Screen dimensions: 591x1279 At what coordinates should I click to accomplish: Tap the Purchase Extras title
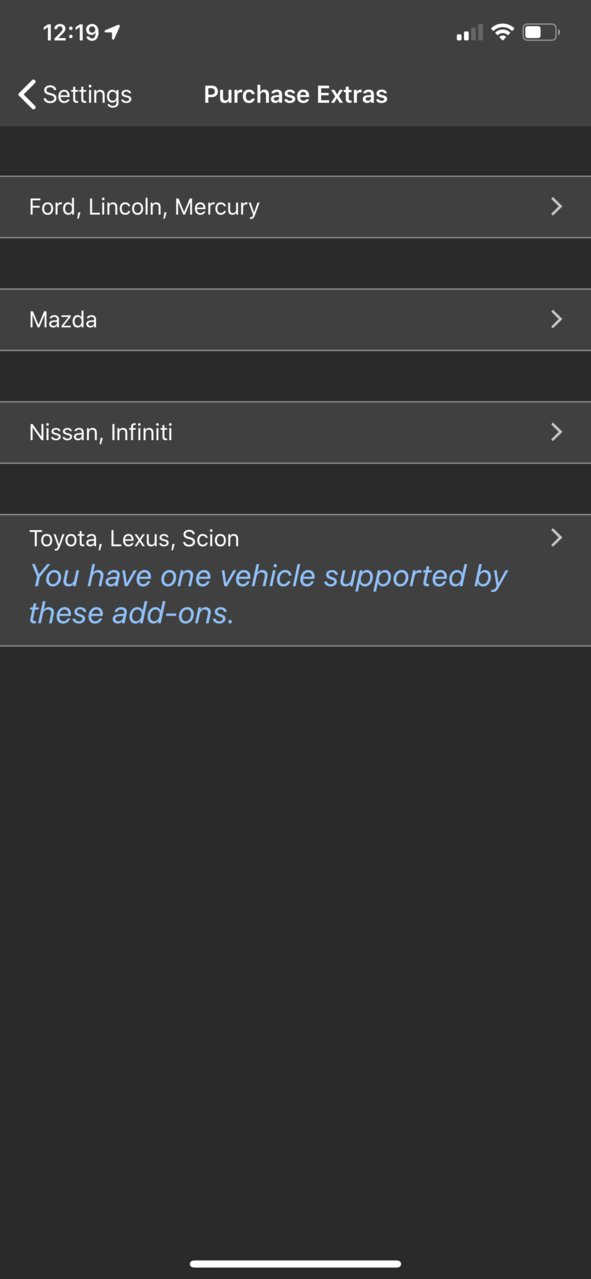coord(296,95)
